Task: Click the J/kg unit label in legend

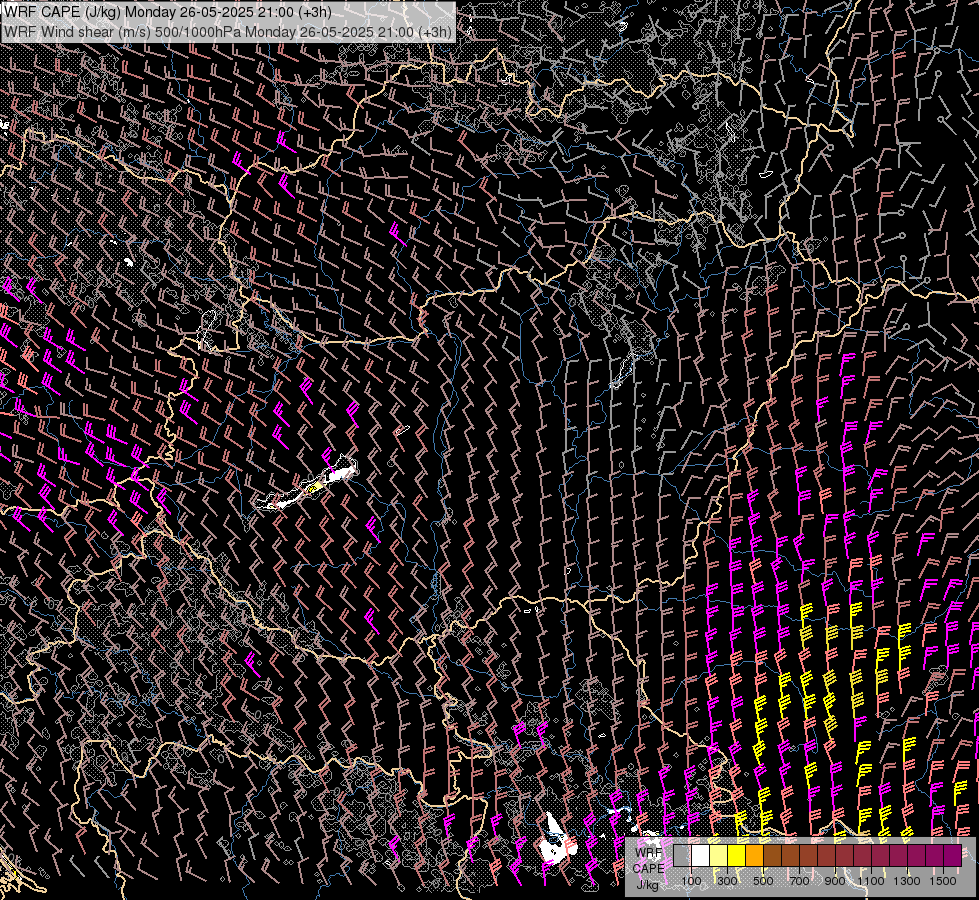Action: (x=647, y=885)
